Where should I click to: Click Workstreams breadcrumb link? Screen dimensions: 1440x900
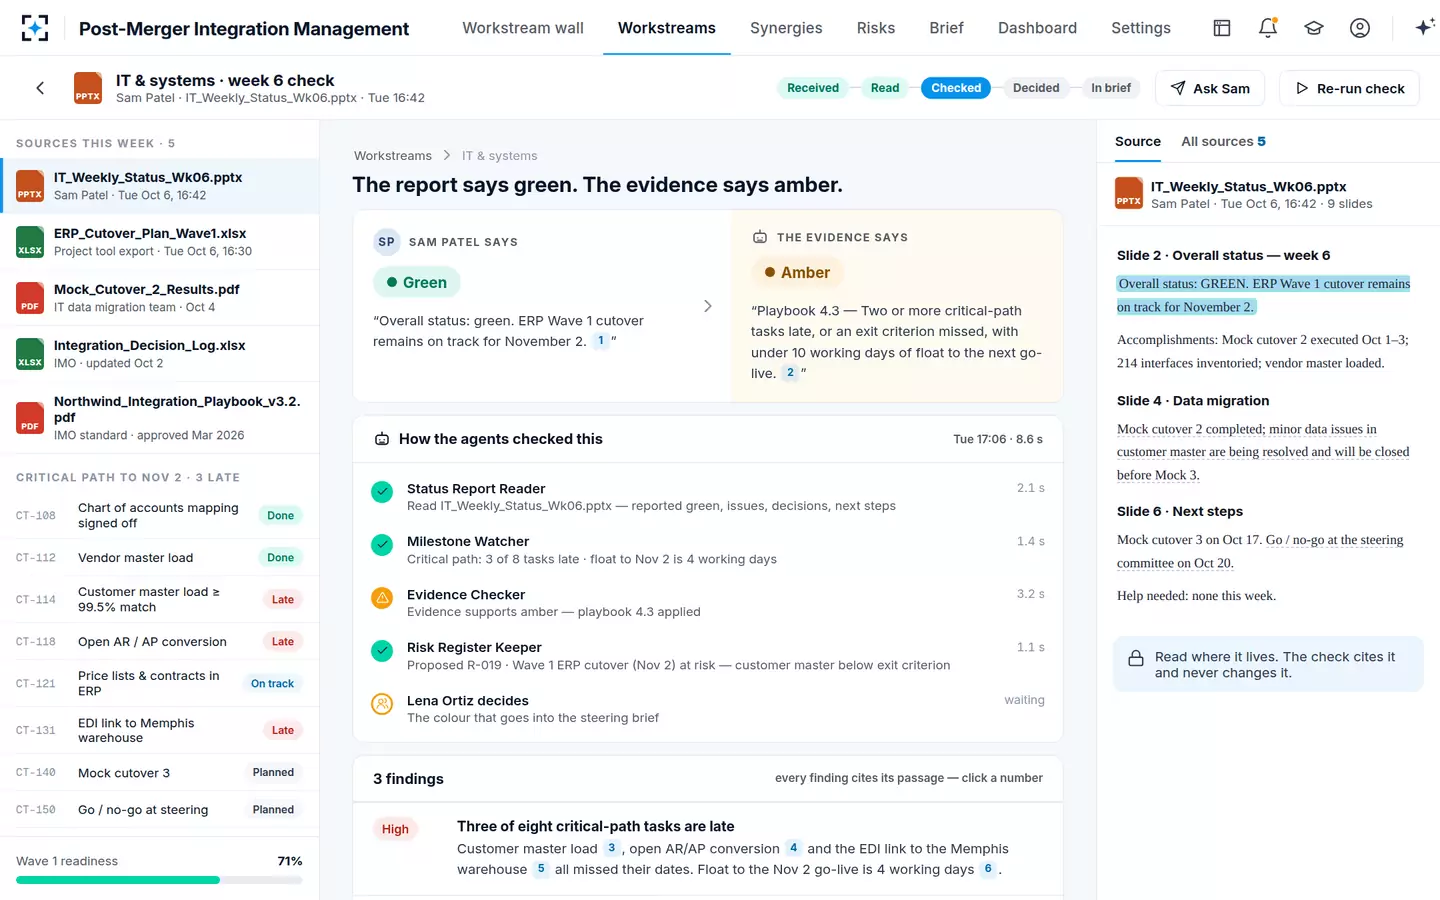[393, 156]
